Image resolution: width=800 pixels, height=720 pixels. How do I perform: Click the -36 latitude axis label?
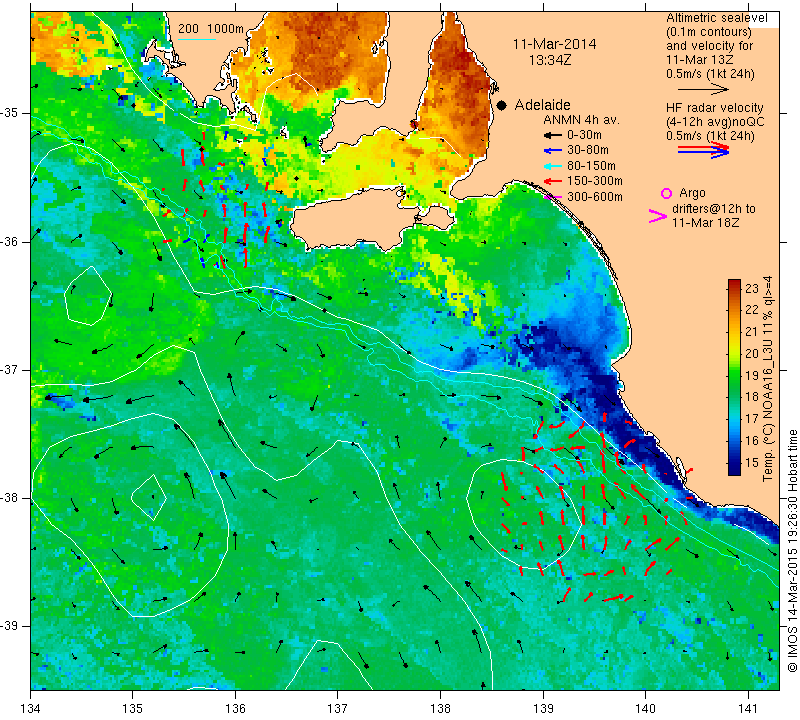pos(9,241)
